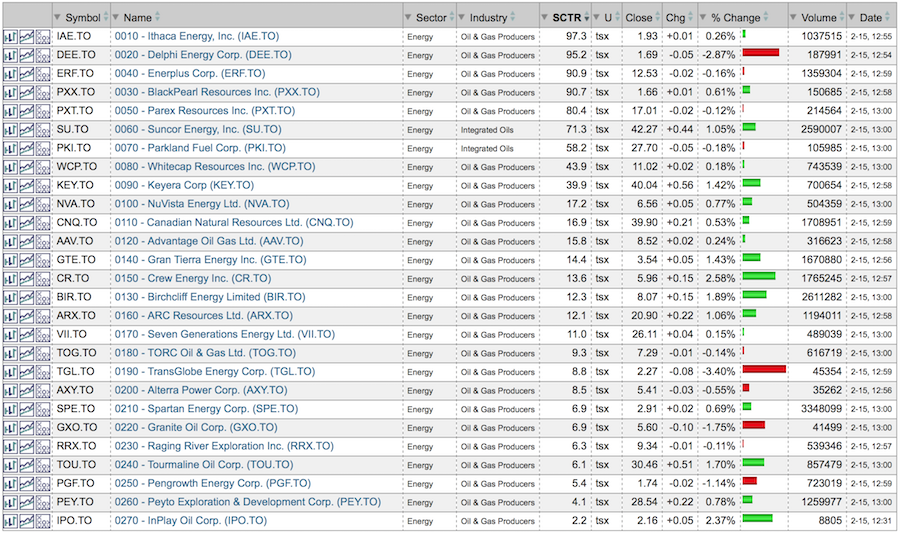The width and height of the screenshot is (900, 533).
Task: Sort by the Chg column header
Action: click(675, 18)
